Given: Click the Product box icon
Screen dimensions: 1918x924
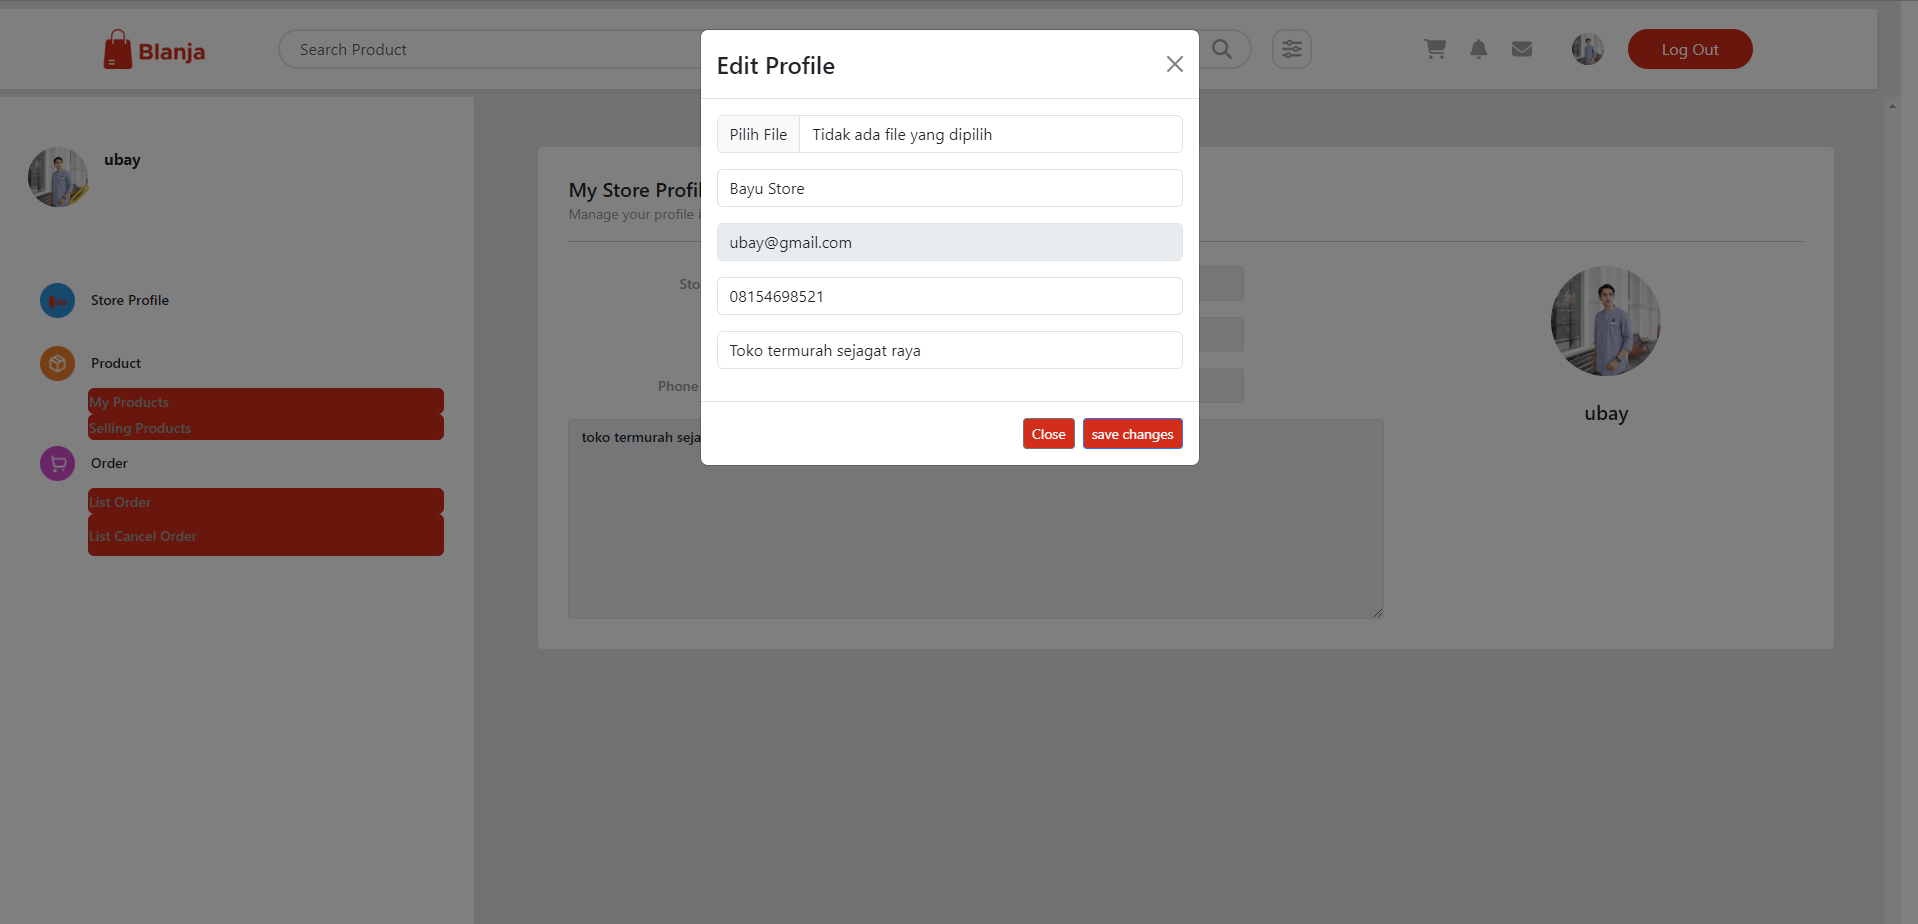Looking at the screenshot, I should (57, 363).
